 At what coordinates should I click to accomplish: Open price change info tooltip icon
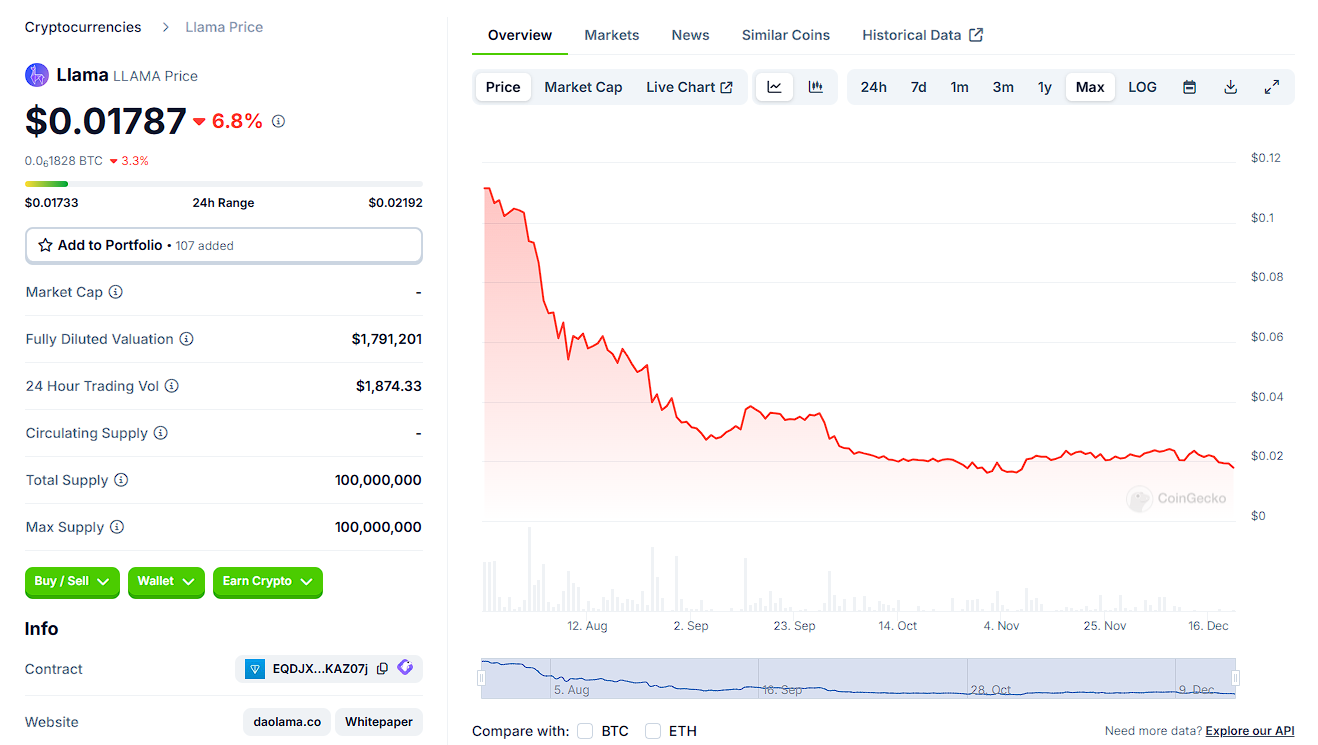(x=278, y=121)
